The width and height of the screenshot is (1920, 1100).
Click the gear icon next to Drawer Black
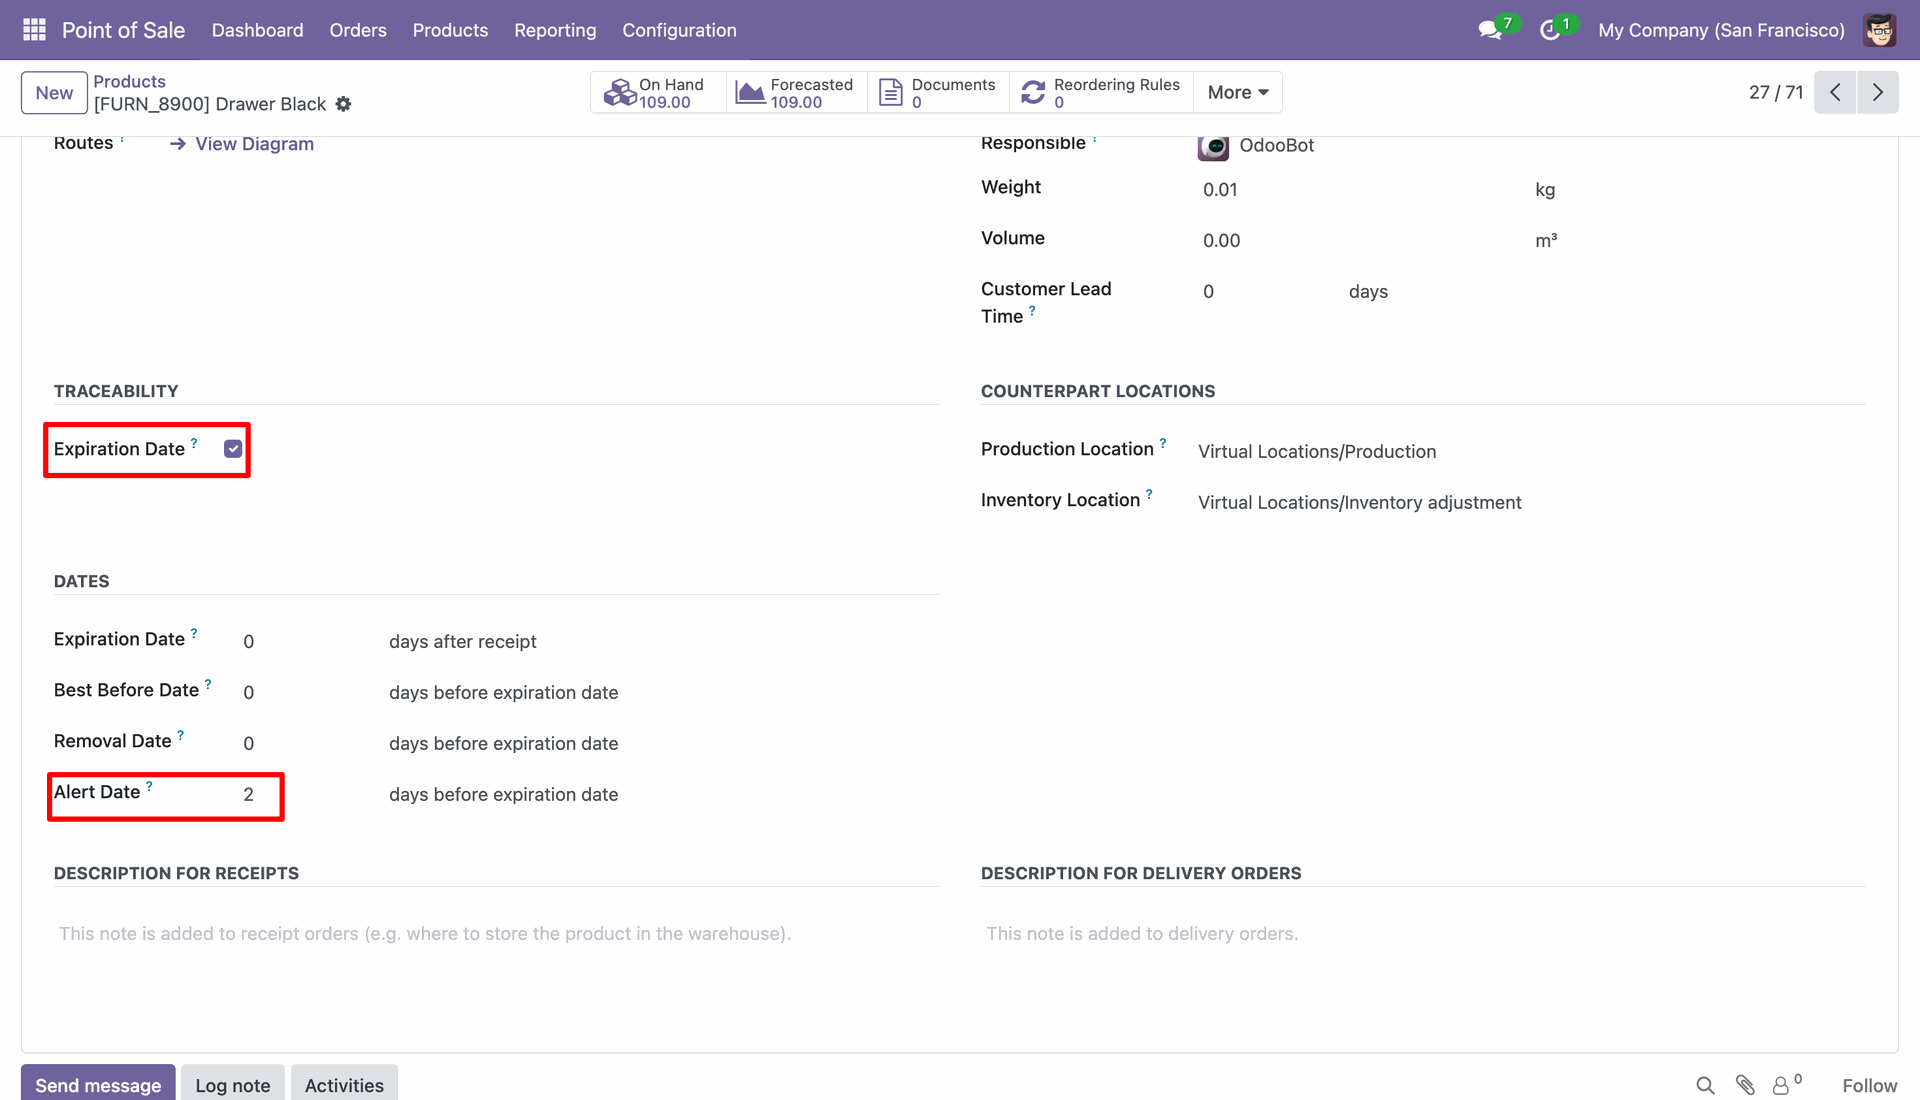pos(343,104)
